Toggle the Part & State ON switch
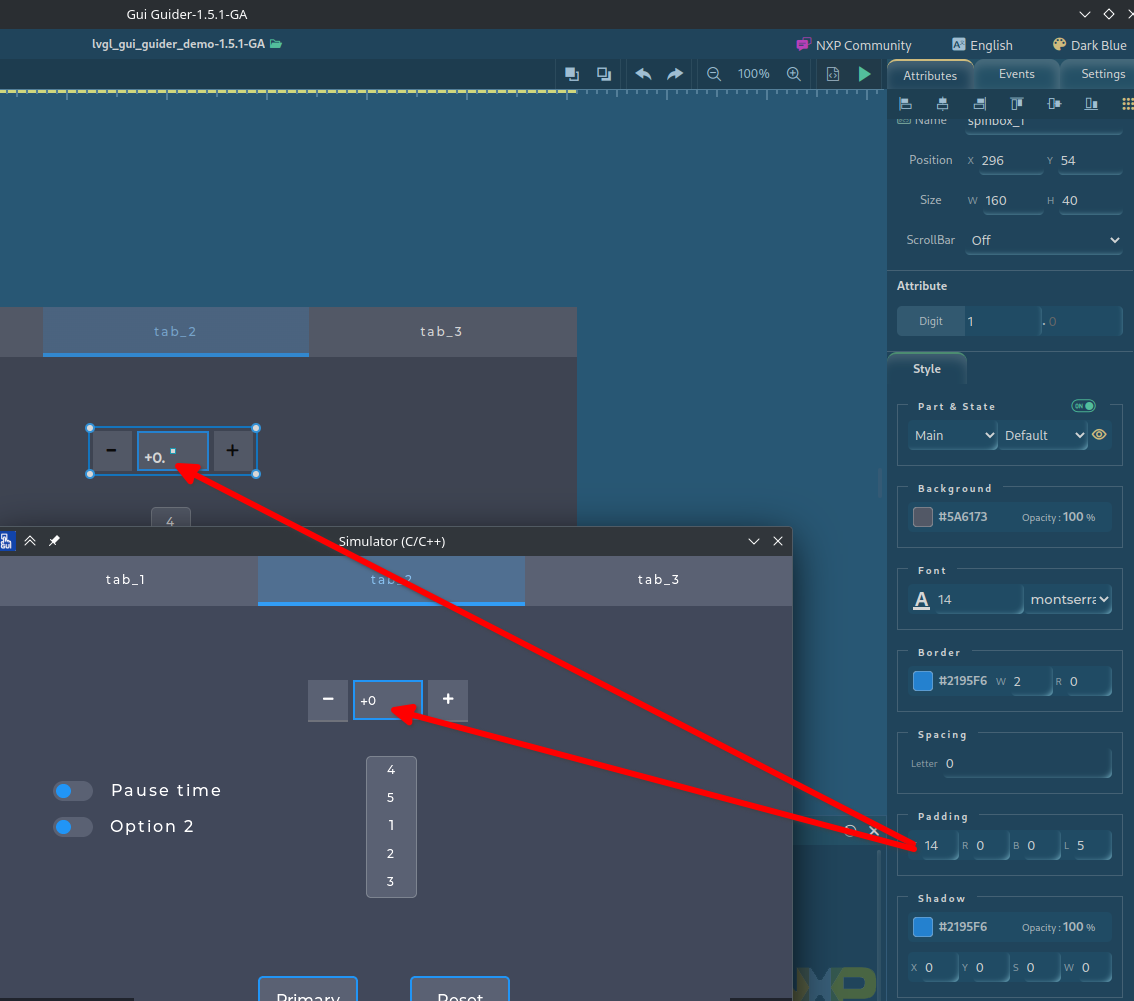Image resolution: width=1134 pixels, height=1001 pixels. click(1083, 406)
